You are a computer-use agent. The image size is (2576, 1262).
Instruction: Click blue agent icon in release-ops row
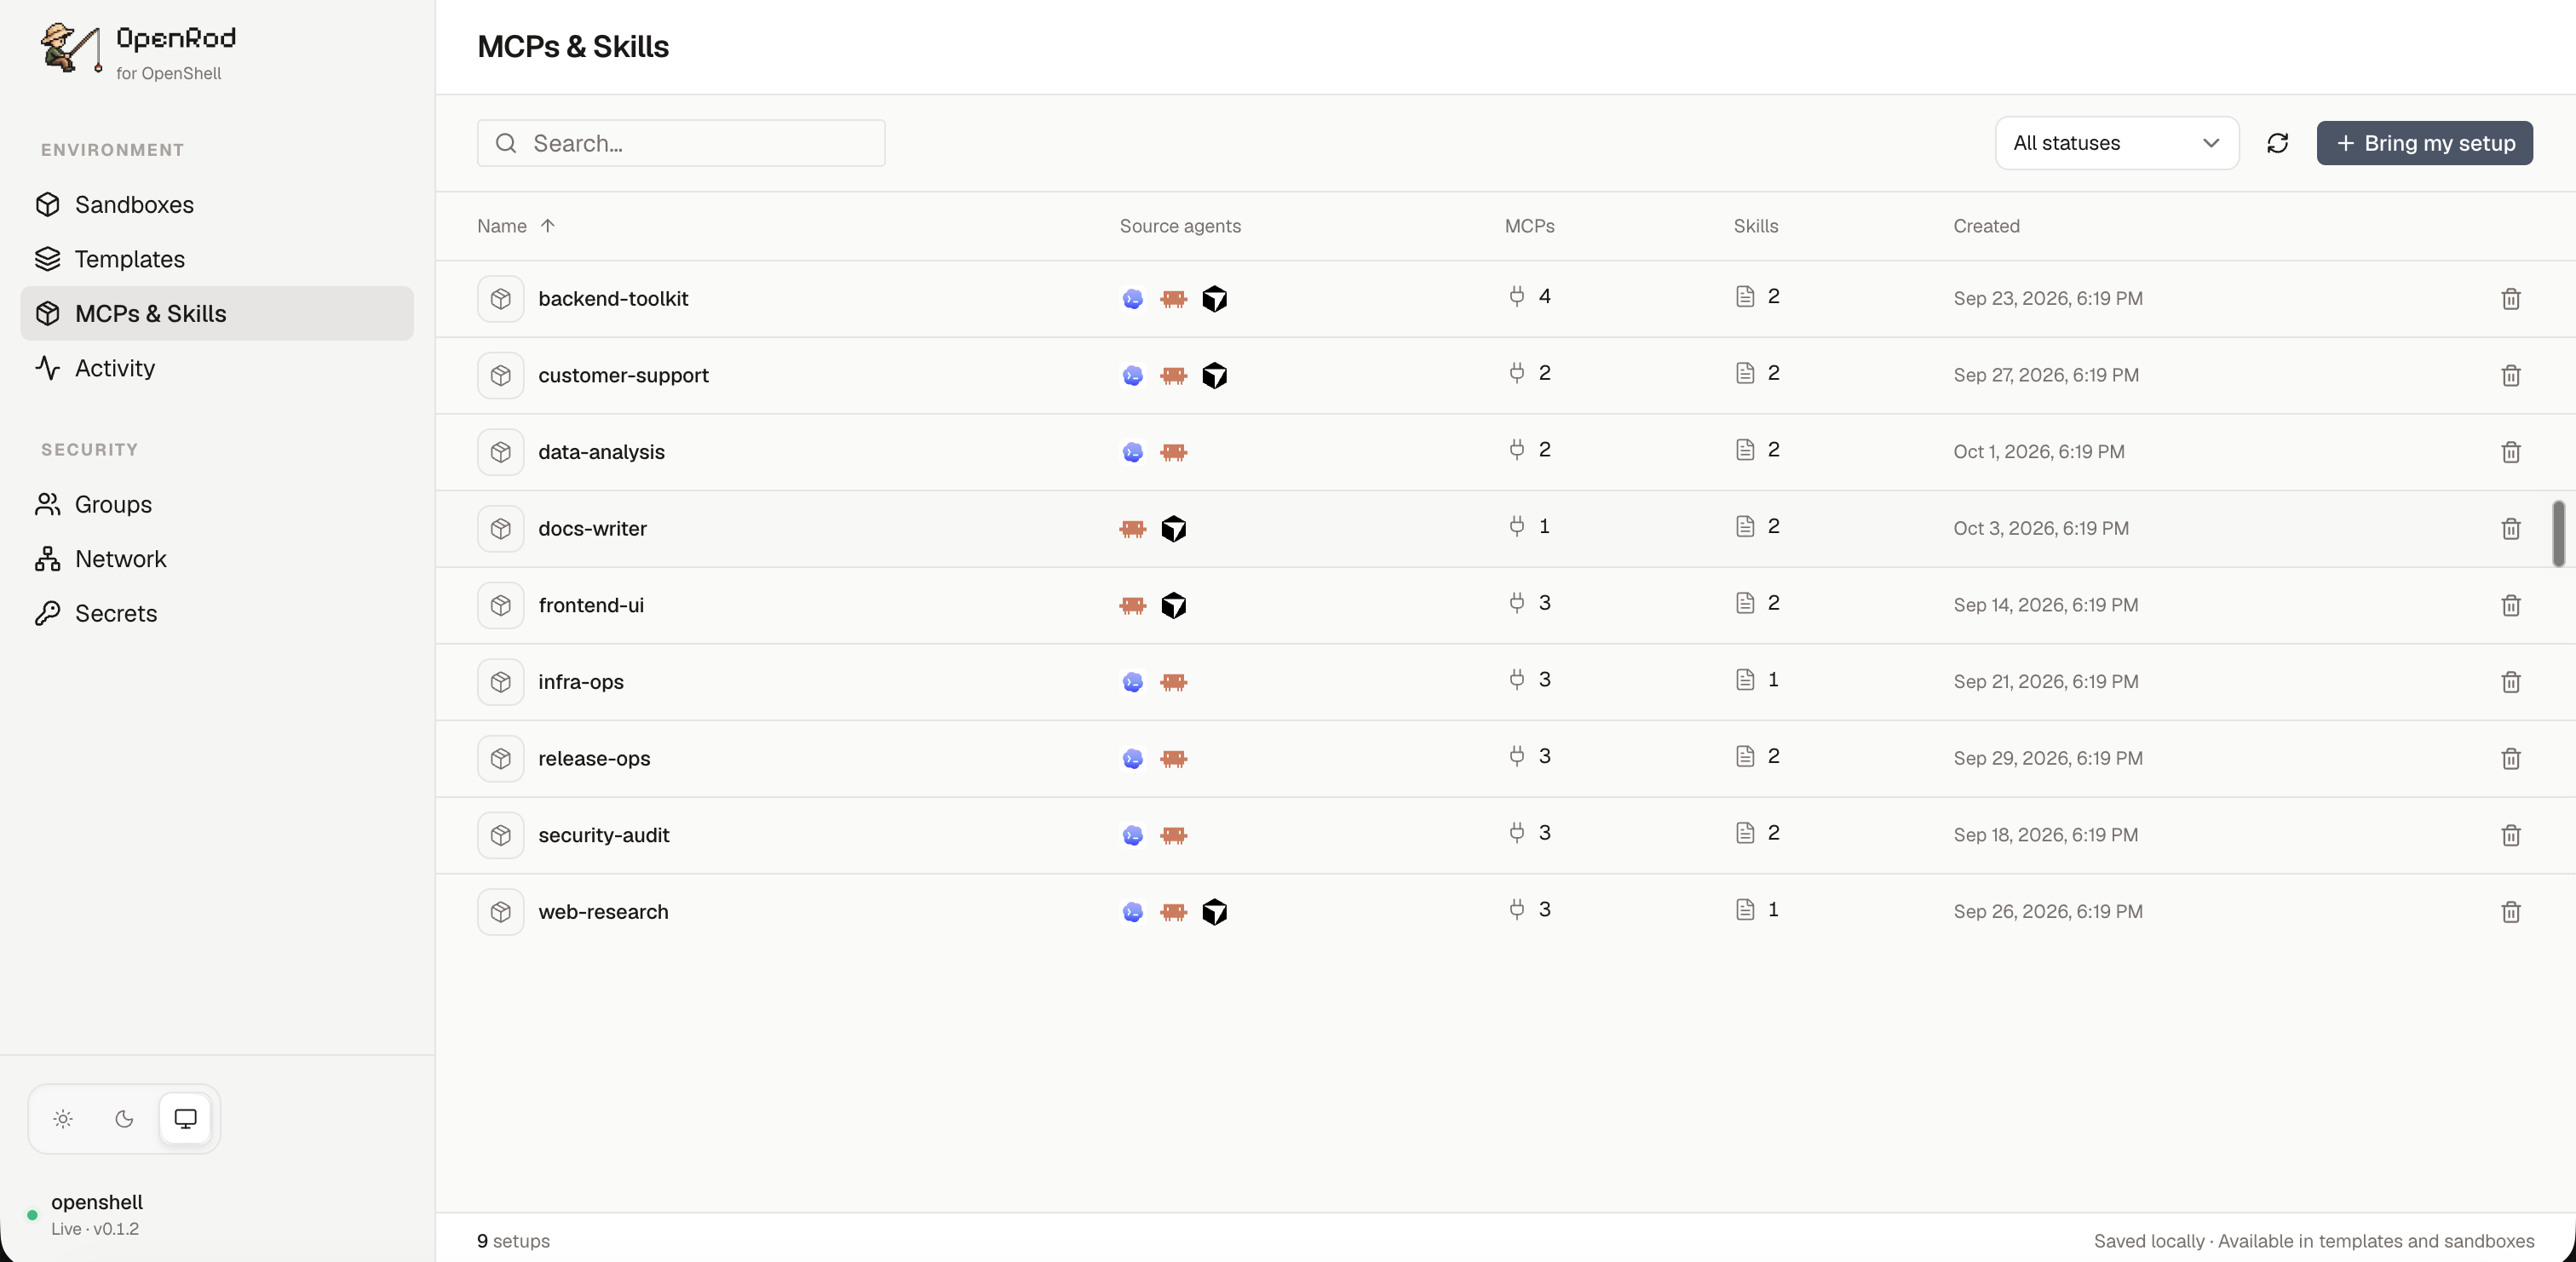click(x=1132, y=759)
